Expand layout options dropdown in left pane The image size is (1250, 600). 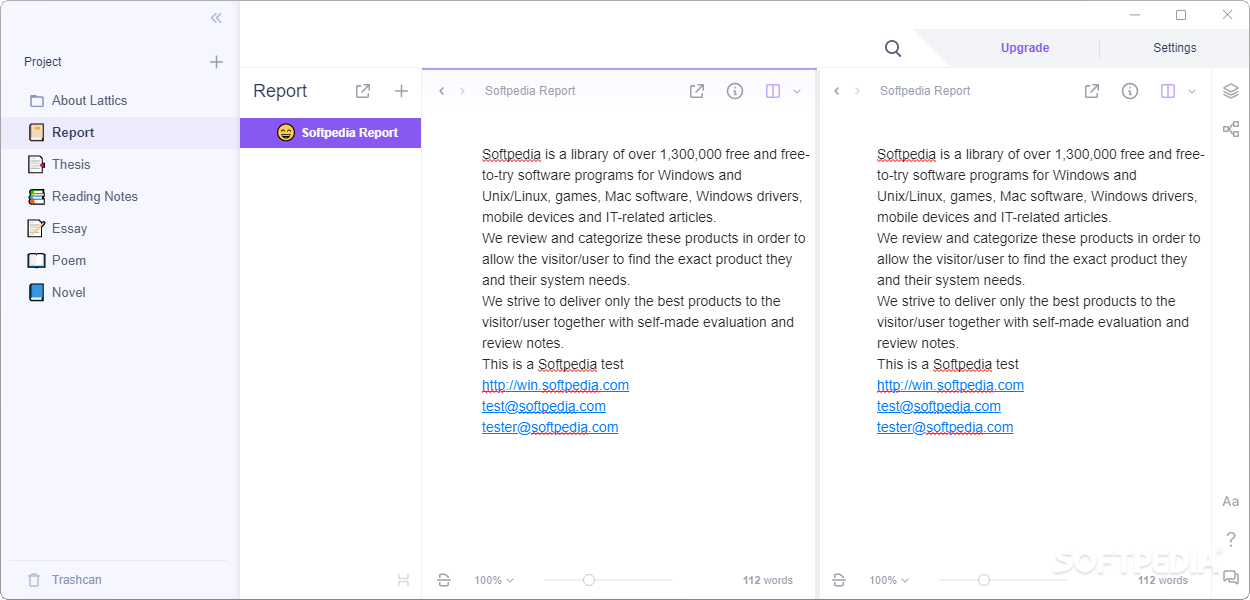[x=797, y=91]
